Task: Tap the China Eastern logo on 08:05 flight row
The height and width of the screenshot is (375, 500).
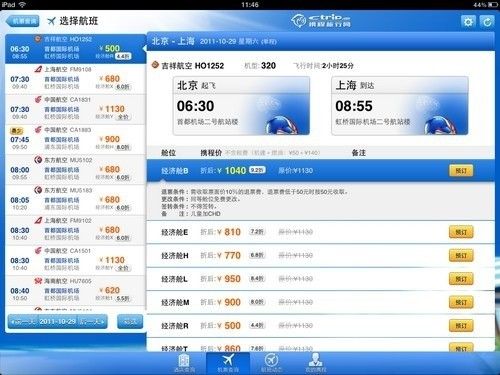Action: pyautogui.click(x=38, y=190)
